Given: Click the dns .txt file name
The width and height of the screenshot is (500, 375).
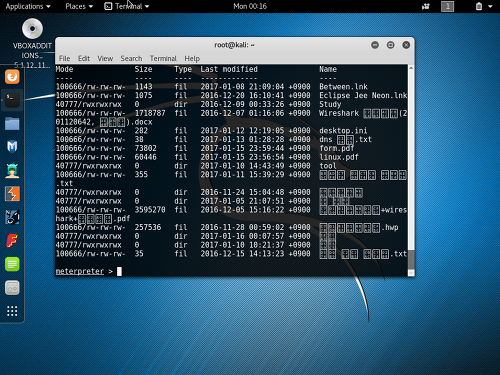Looking at the screenshot, I should click(345, 139).
